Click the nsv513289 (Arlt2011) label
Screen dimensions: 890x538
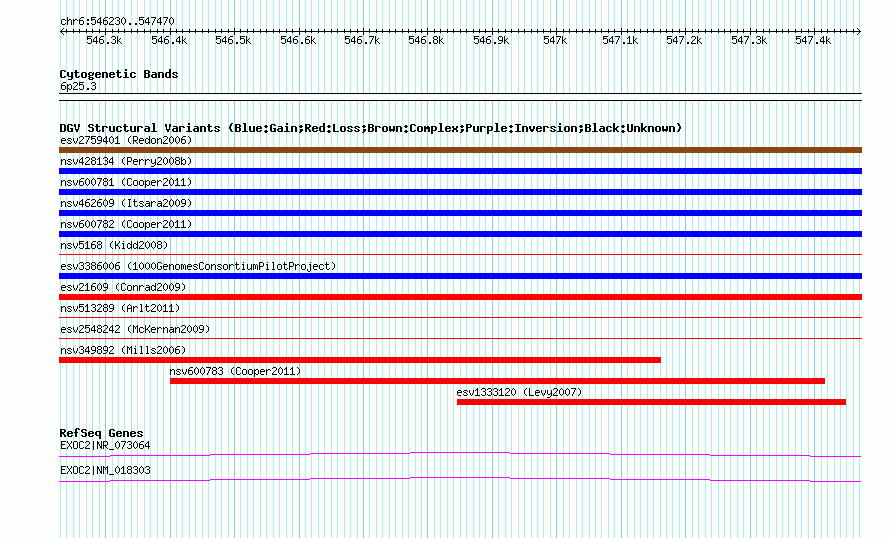(x=120, y=308)
